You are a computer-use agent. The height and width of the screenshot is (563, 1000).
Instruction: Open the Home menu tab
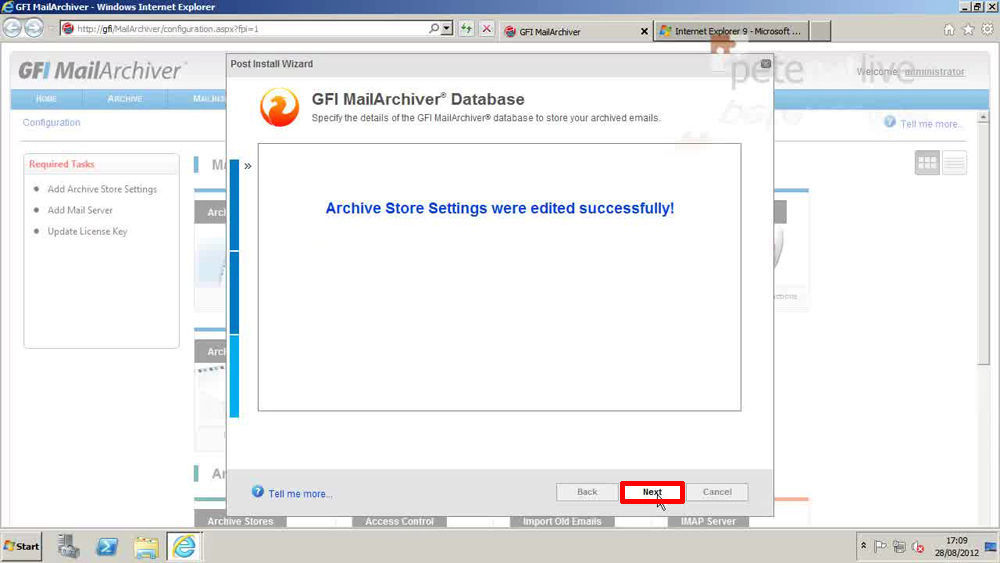[47, 99]
